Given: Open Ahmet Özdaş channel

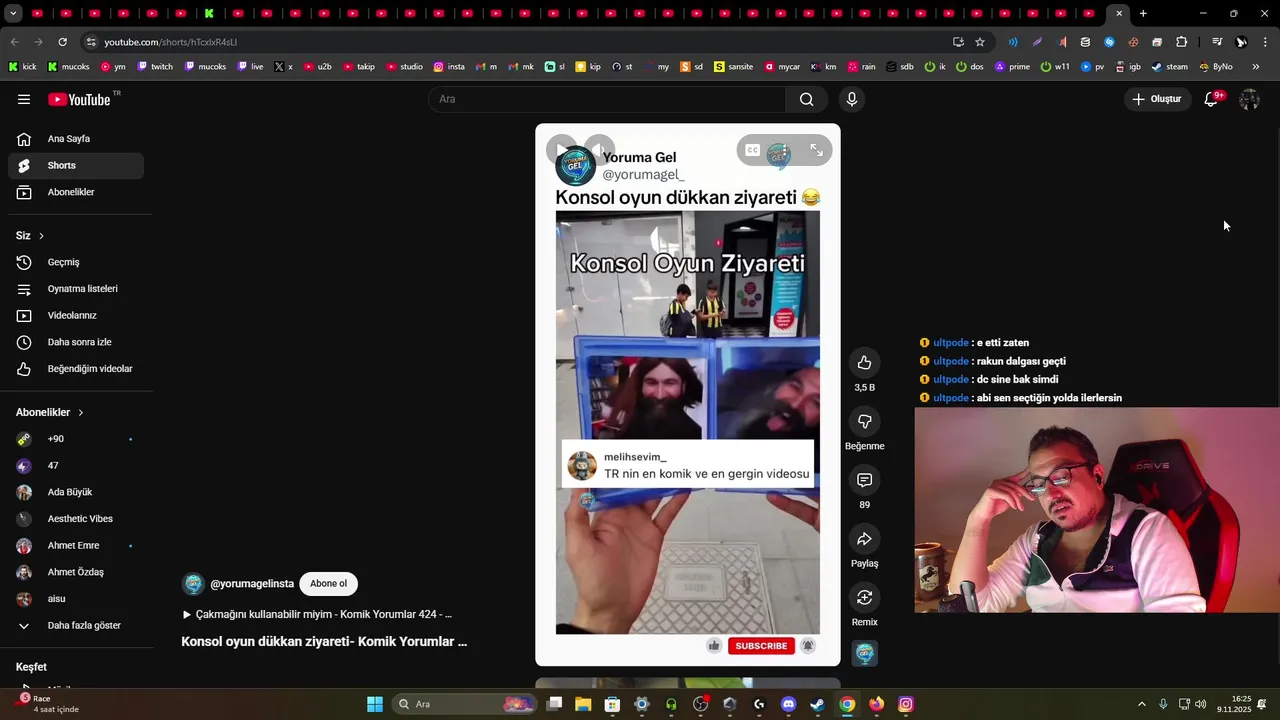Looking at the screenshot, I should [x=76, y=572].
